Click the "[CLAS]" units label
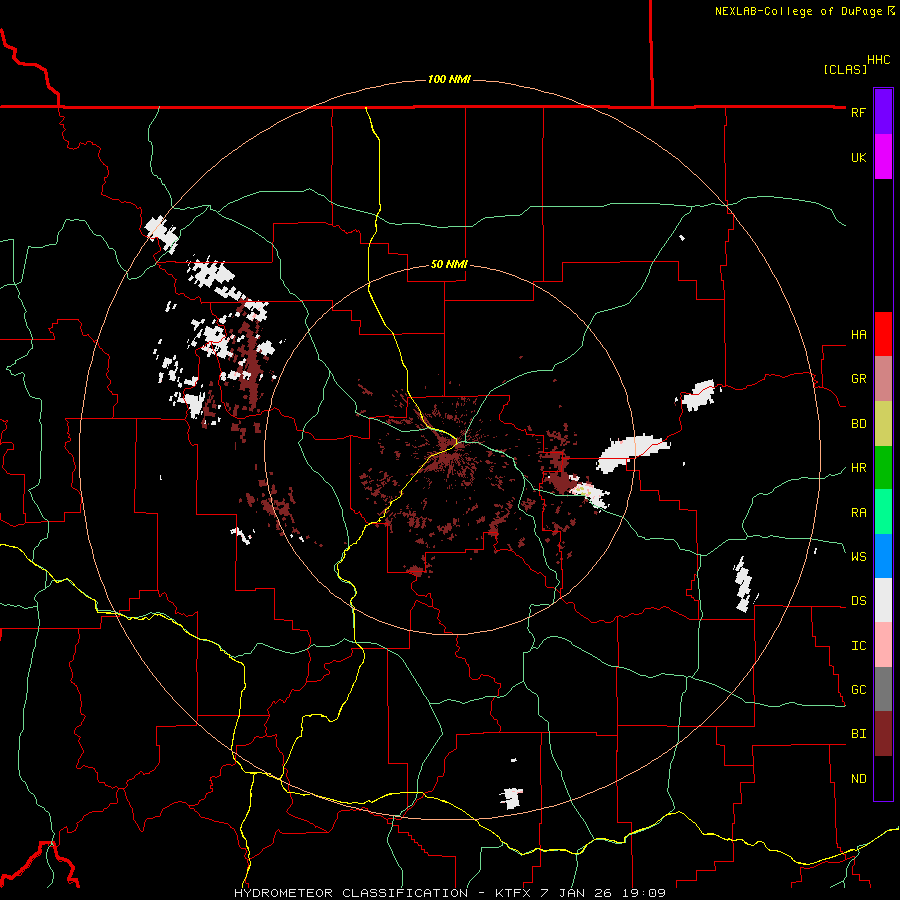The height and width of the screenshot is (900, 900). pyautogui.click(x=845, y=69)
